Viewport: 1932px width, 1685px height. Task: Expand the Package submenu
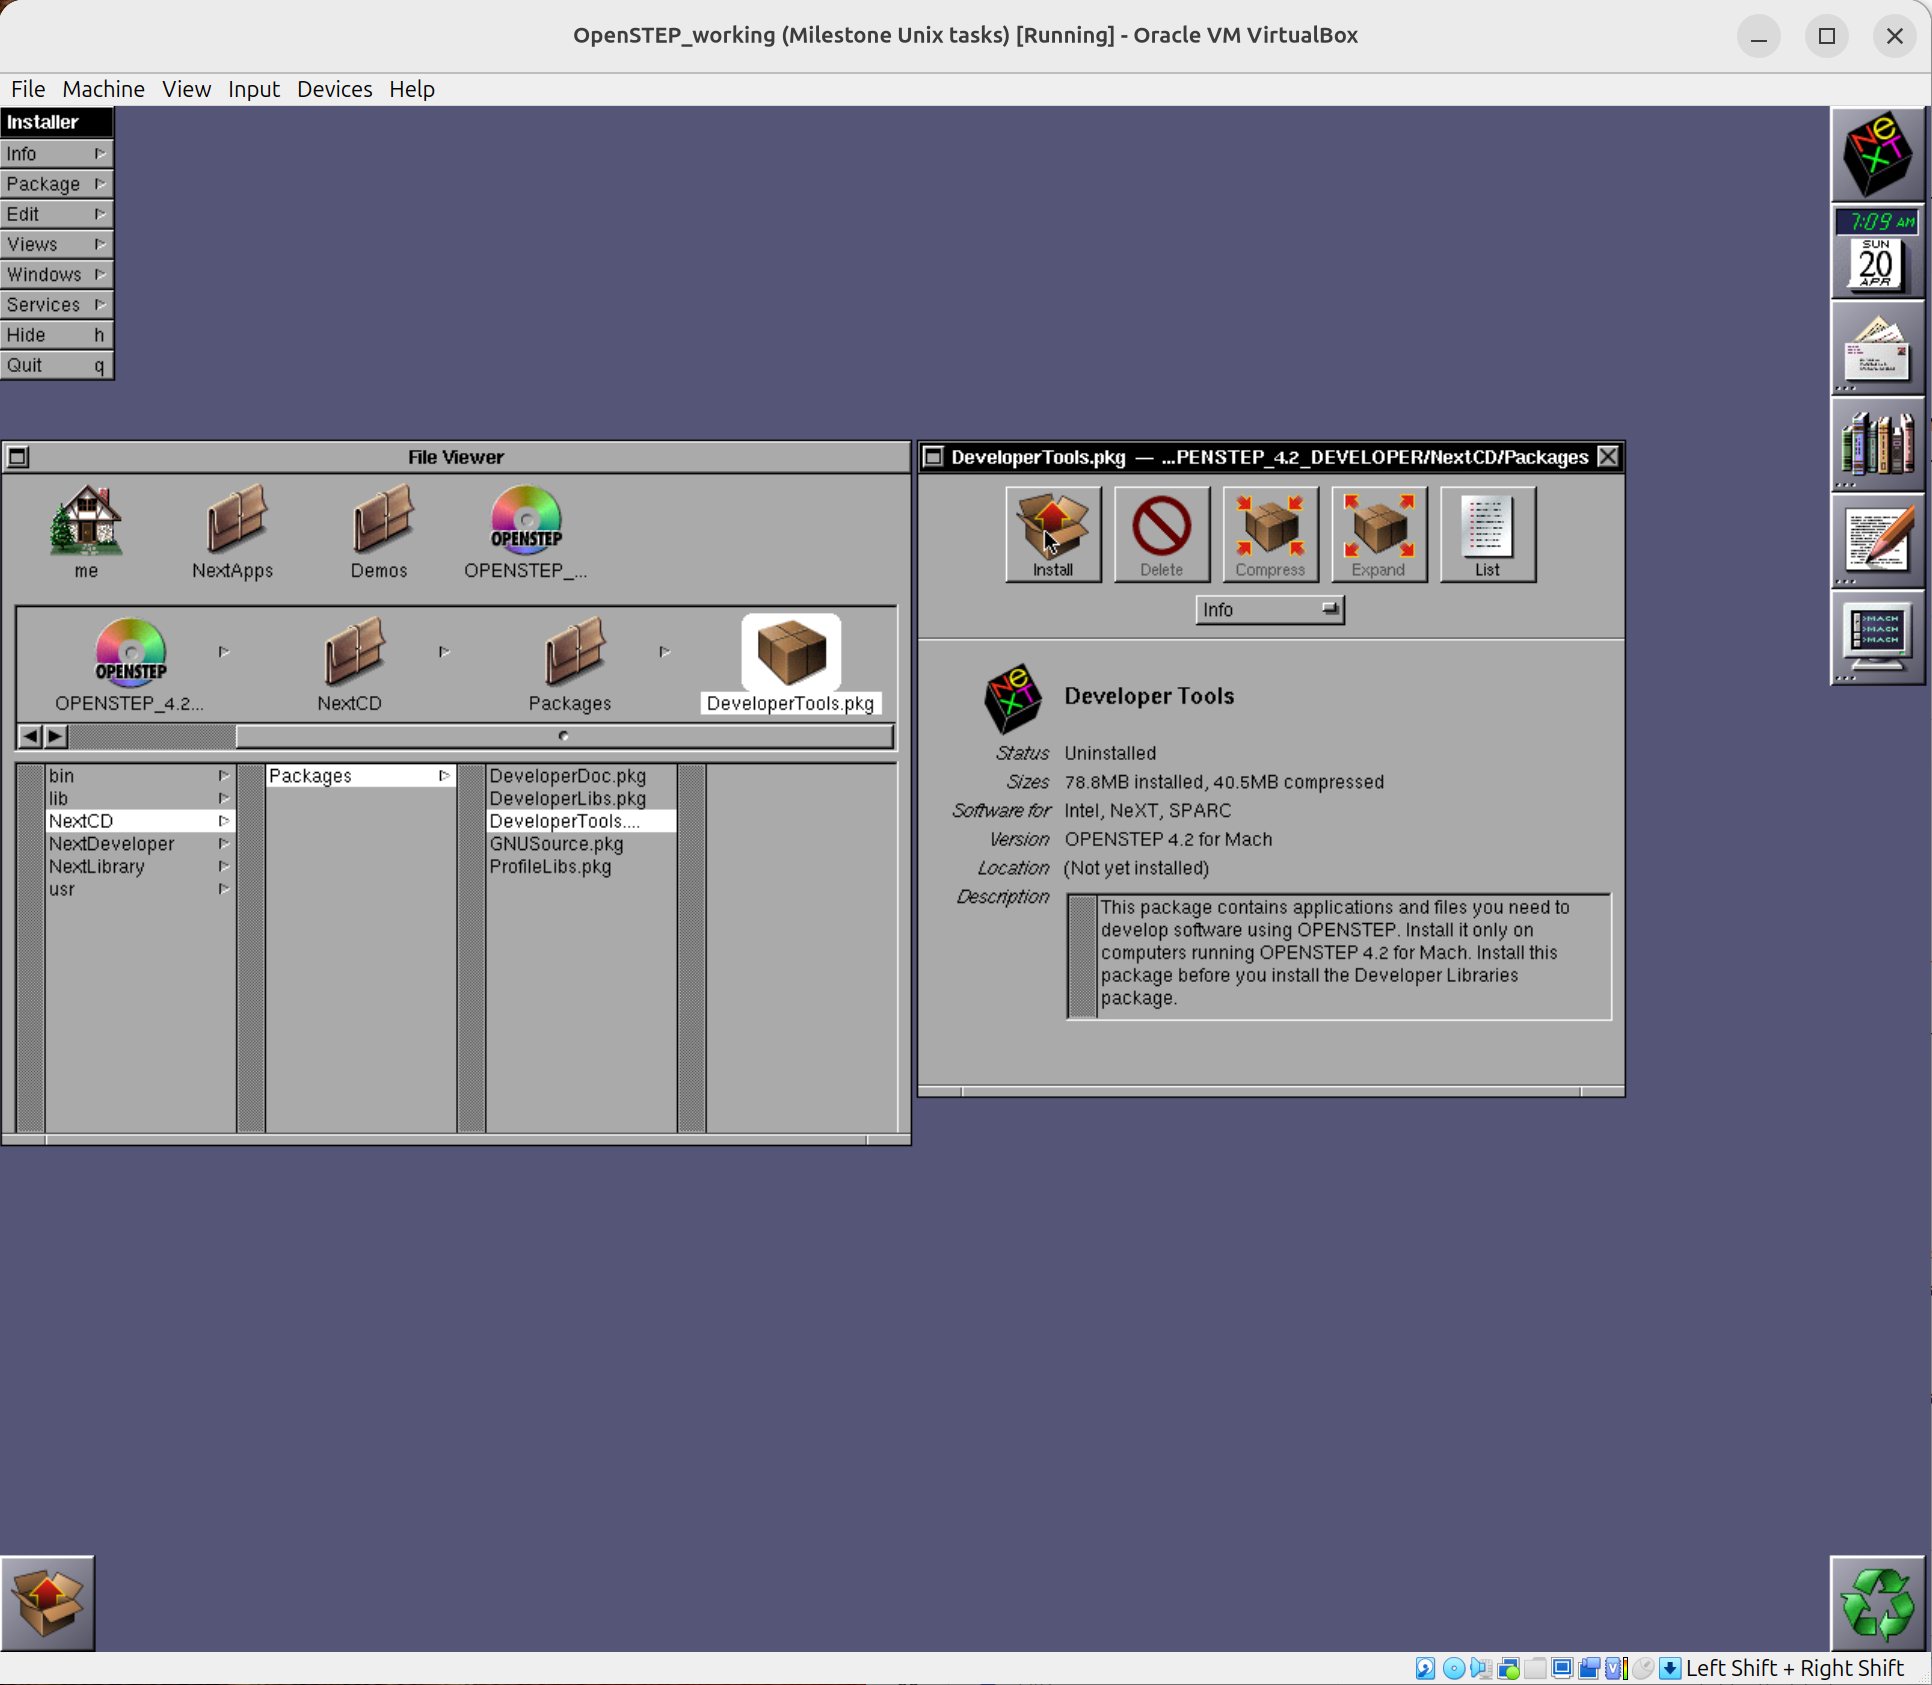[x=56, y=184]
